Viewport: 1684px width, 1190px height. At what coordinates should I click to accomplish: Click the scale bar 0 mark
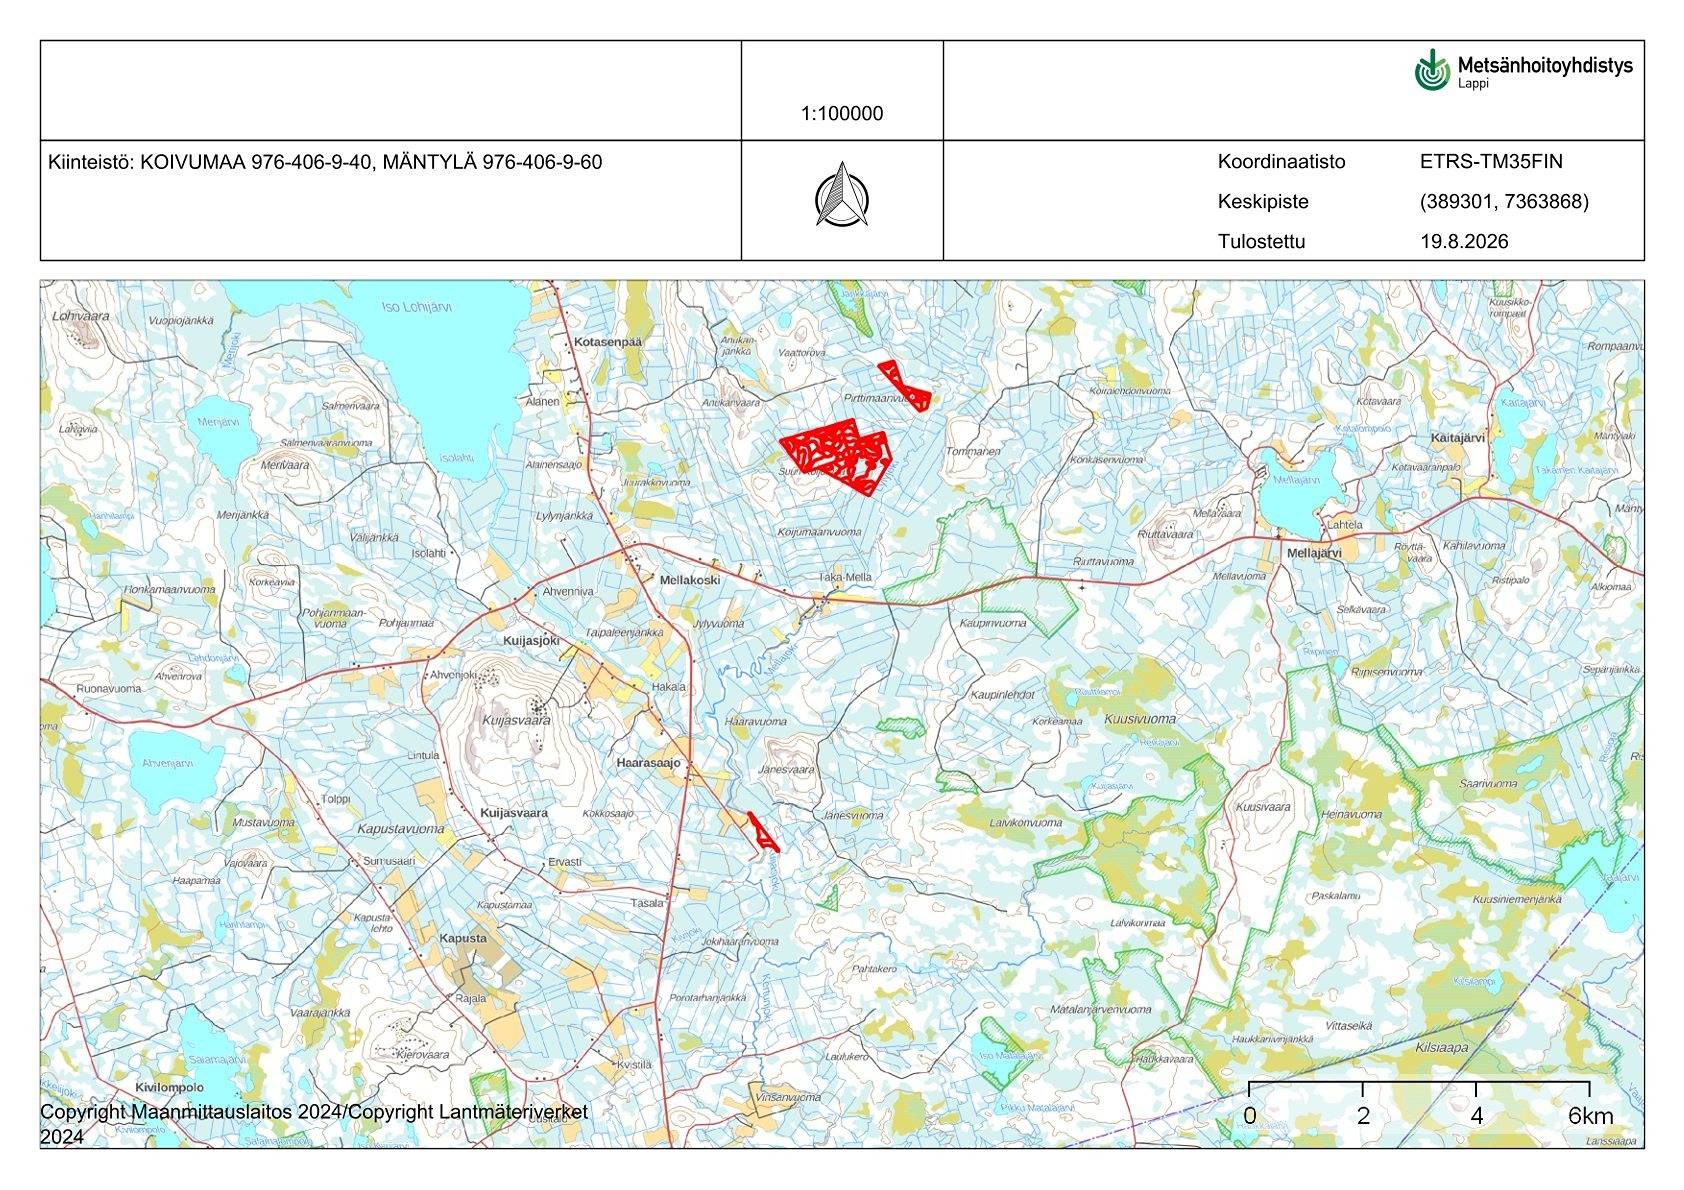point(1250,1116)
